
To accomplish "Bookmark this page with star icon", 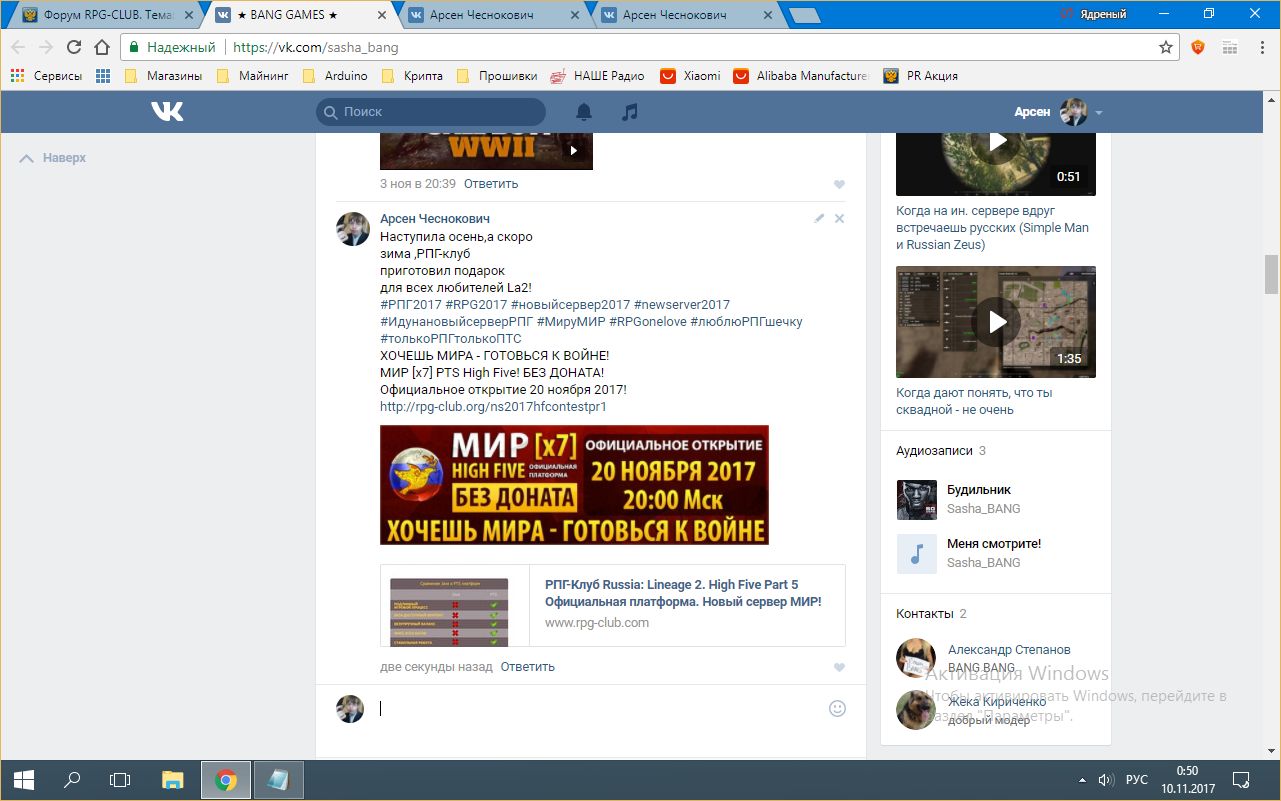I will click(1165, 47).
